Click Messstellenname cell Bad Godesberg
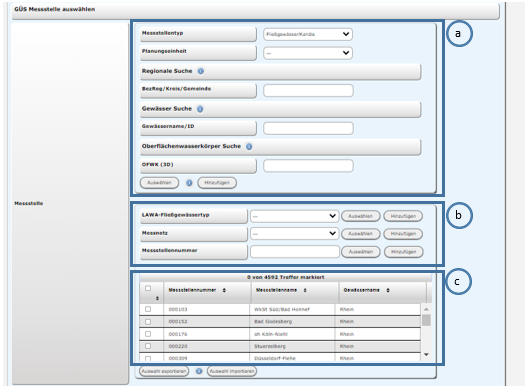525x389 pixels. pyautogui.click(x=292, y=322)
